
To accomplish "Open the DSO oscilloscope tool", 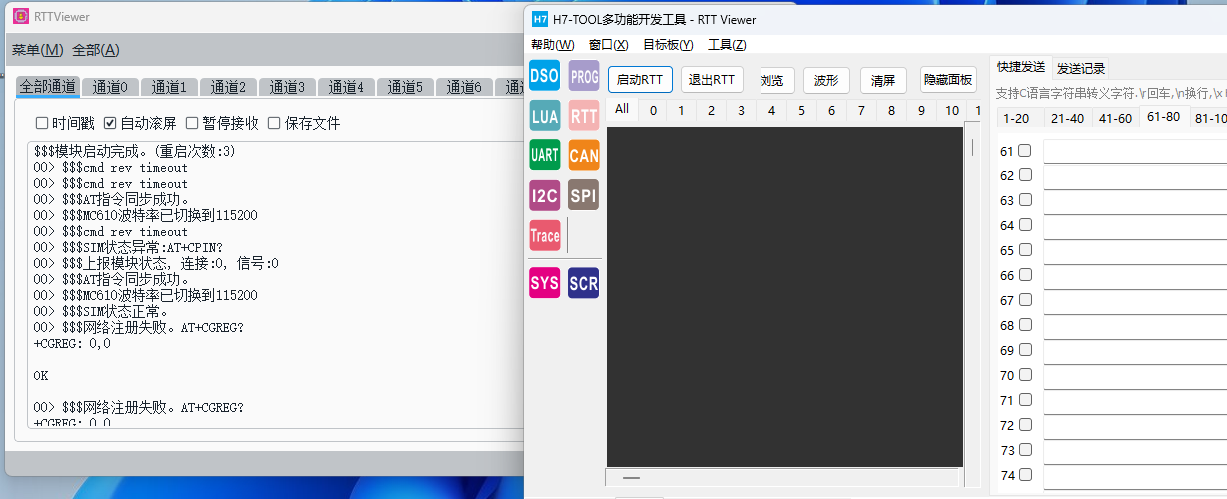I will point(545,76).
